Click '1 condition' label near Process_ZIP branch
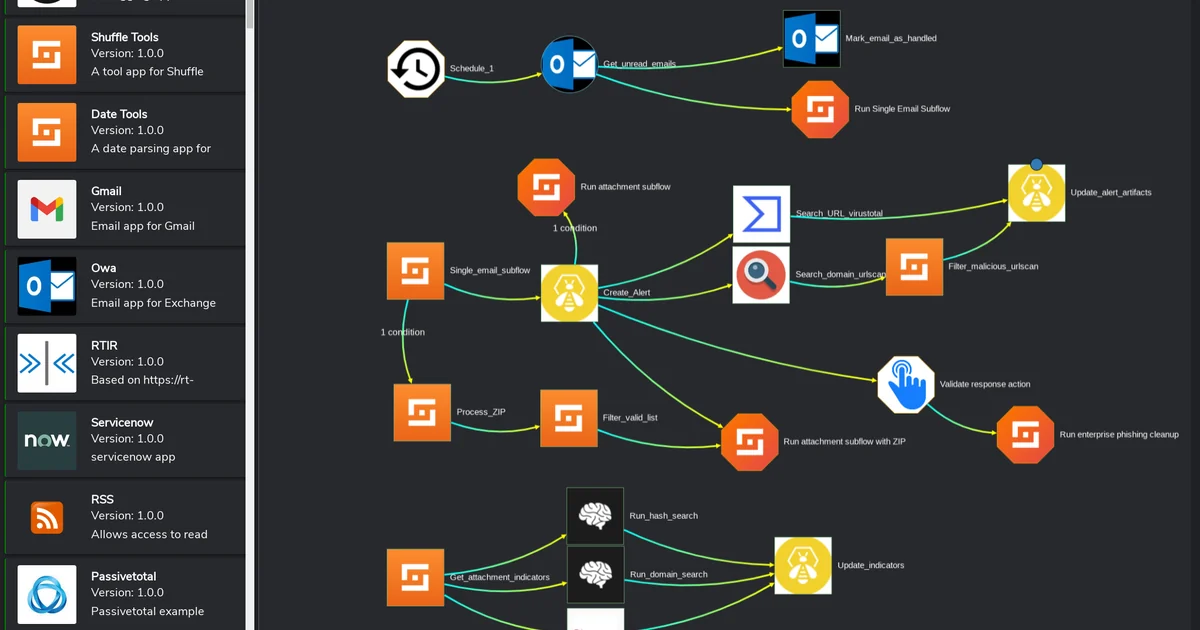 pos(403,332)
